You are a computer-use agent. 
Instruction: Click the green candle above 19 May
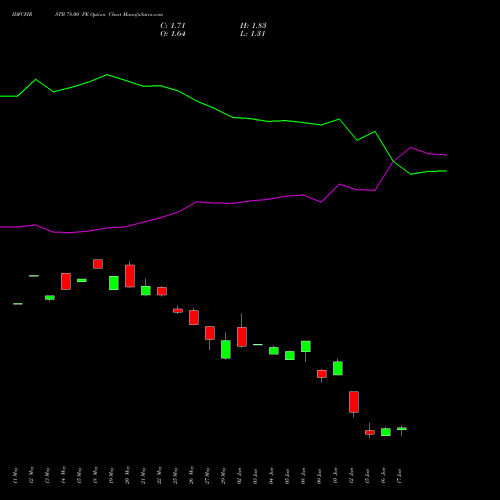(x=114, y=283)
